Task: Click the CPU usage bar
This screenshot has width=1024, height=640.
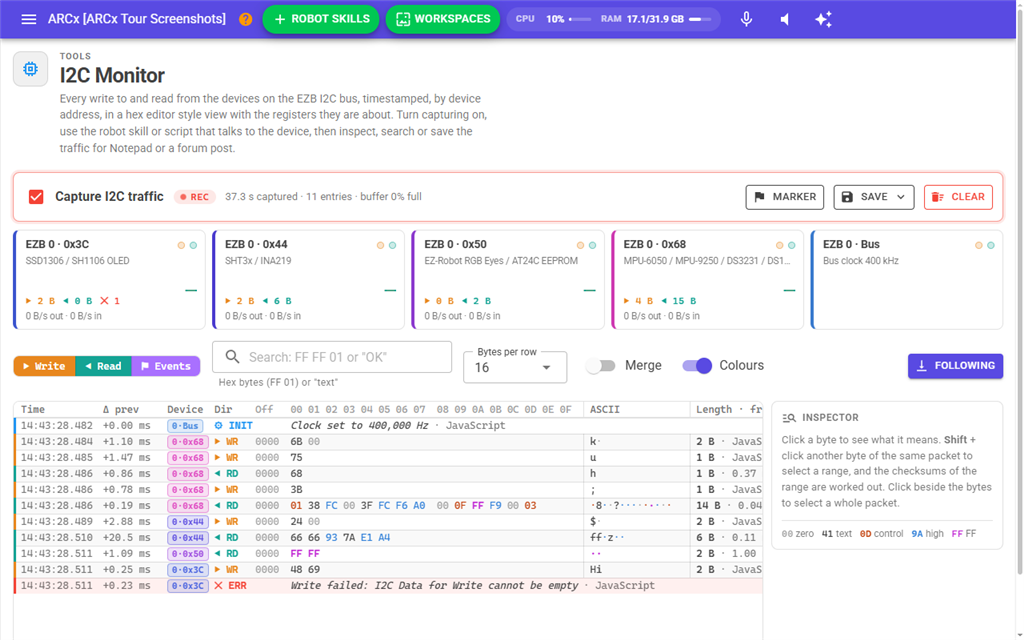Action: click(x=580, y=19)
